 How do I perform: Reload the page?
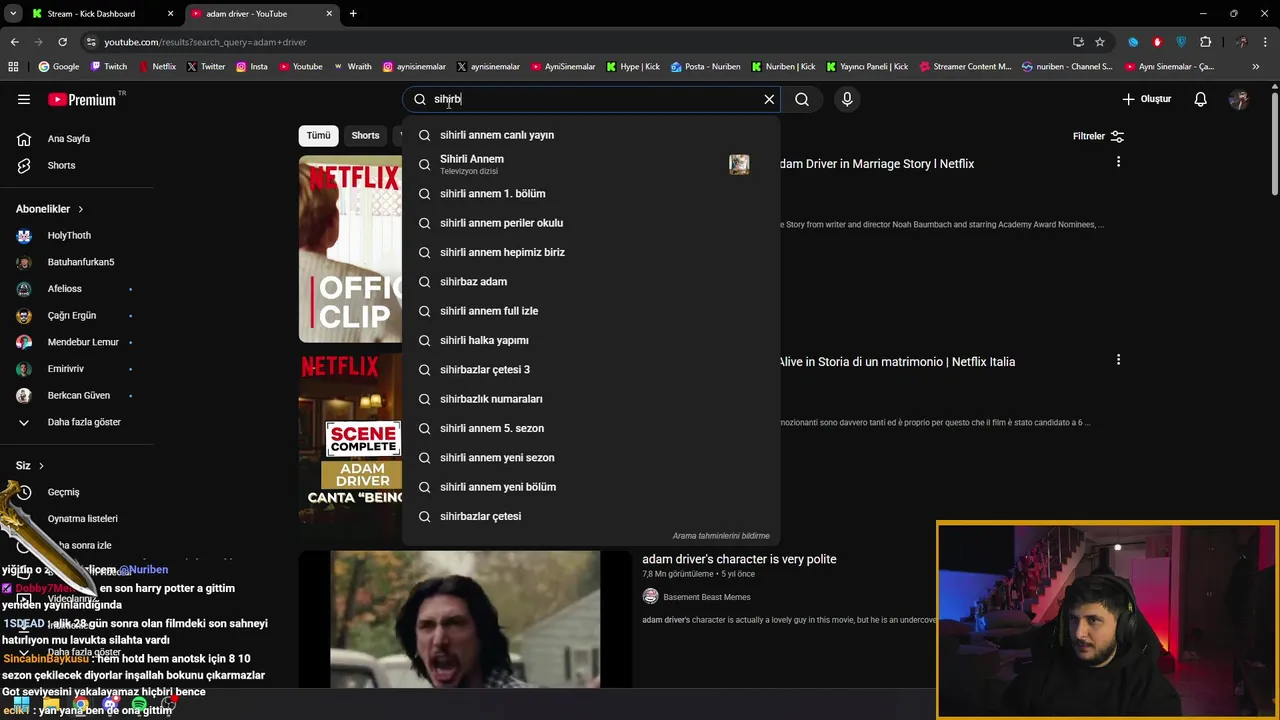(x=62, y=42)
